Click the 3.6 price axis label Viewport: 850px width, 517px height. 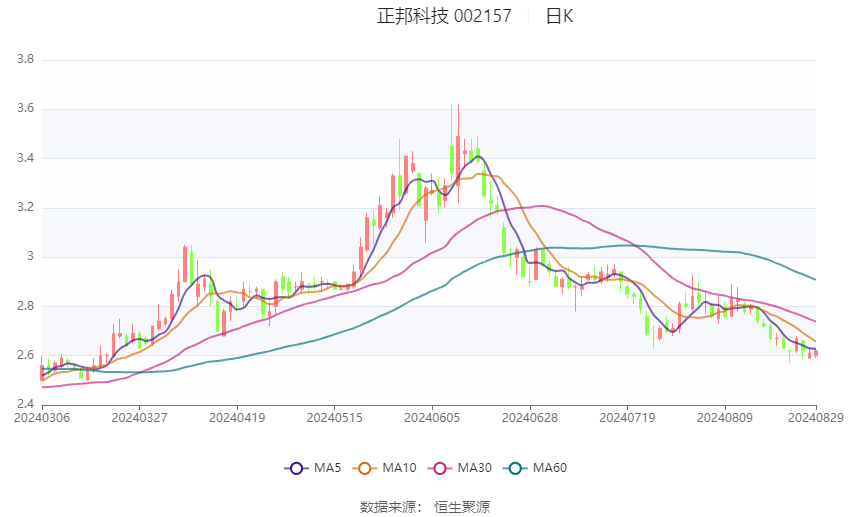pyautogui.click(x=25, y=108)
